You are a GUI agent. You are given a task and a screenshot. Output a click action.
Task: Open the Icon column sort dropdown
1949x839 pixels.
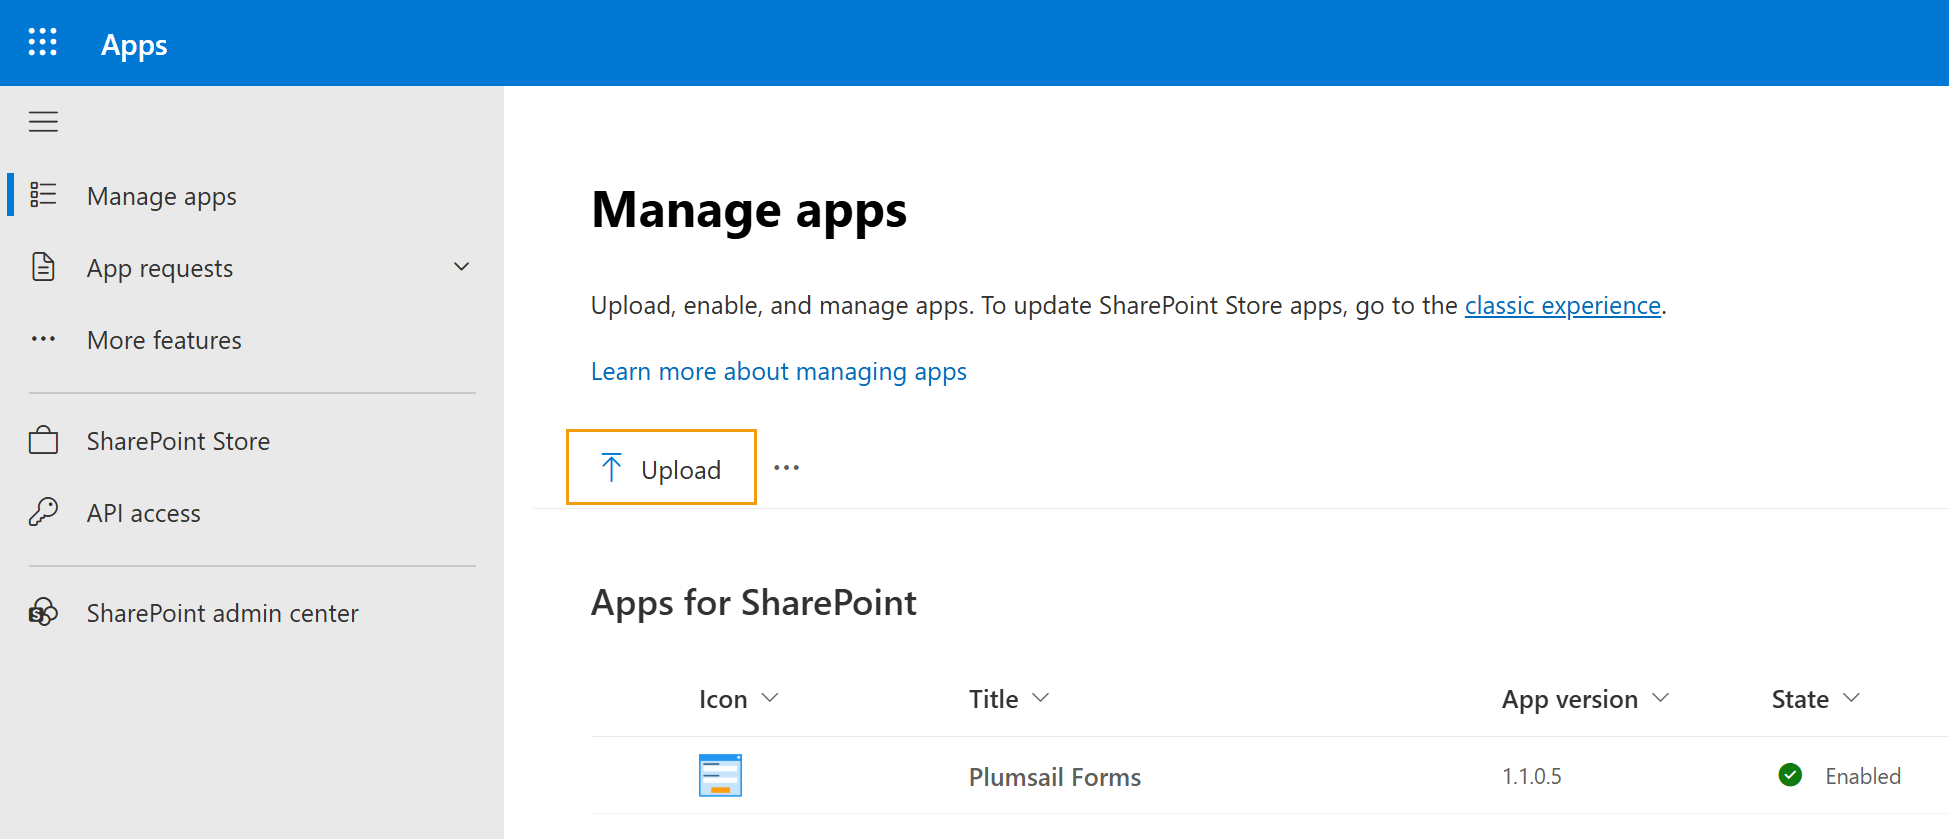(x=769, y=698)
